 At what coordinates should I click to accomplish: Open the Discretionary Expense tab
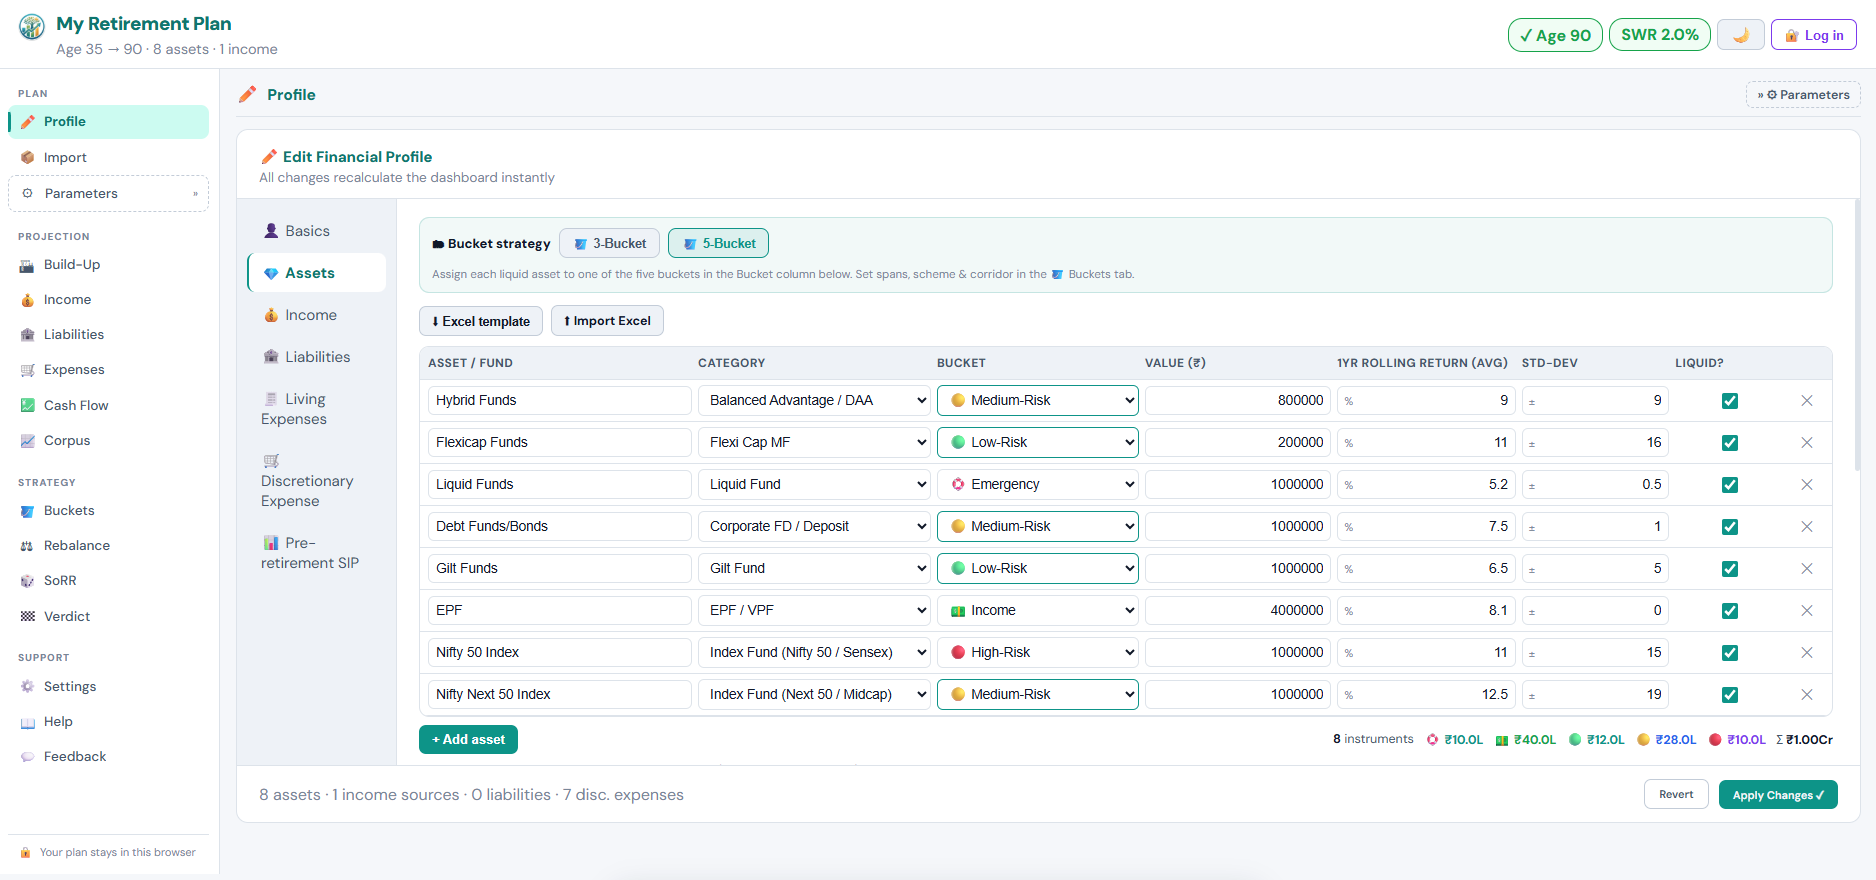316,481
